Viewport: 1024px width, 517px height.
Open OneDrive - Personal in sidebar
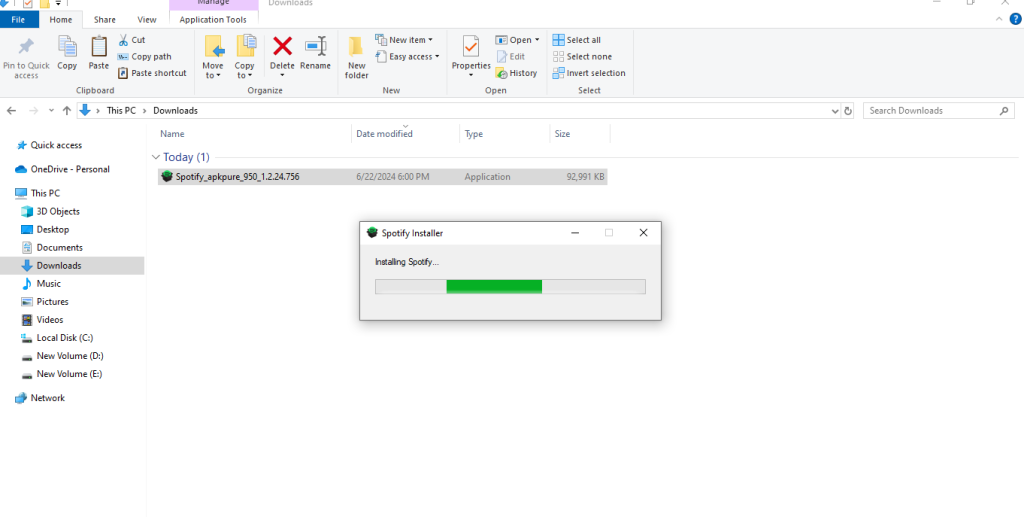coord(63,170)
